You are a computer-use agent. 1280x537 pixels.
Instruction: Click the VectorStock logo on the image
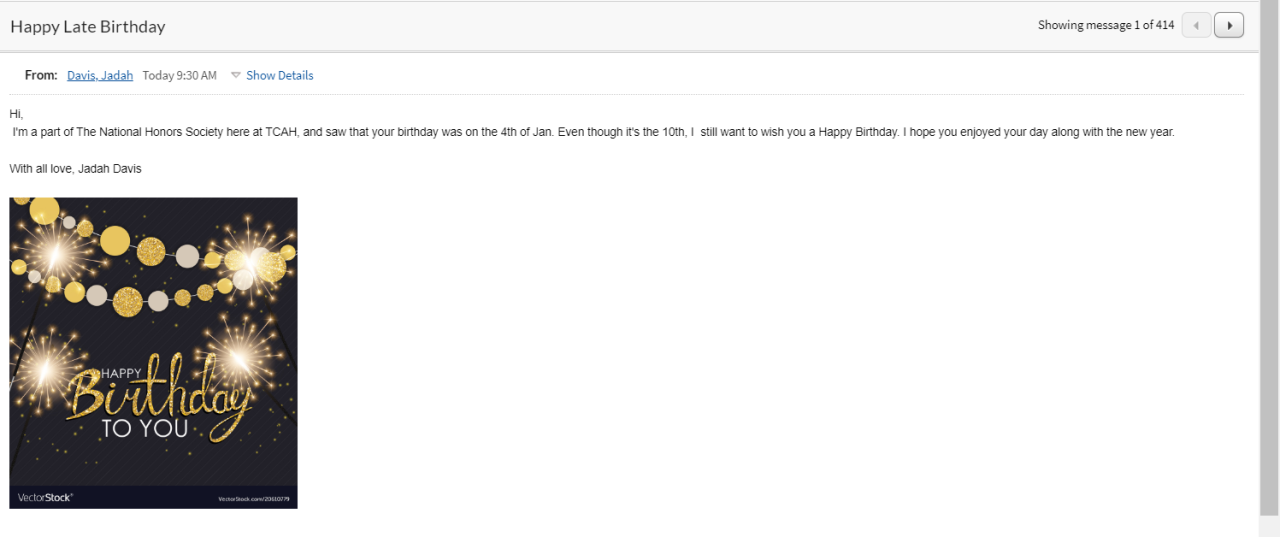46,497
